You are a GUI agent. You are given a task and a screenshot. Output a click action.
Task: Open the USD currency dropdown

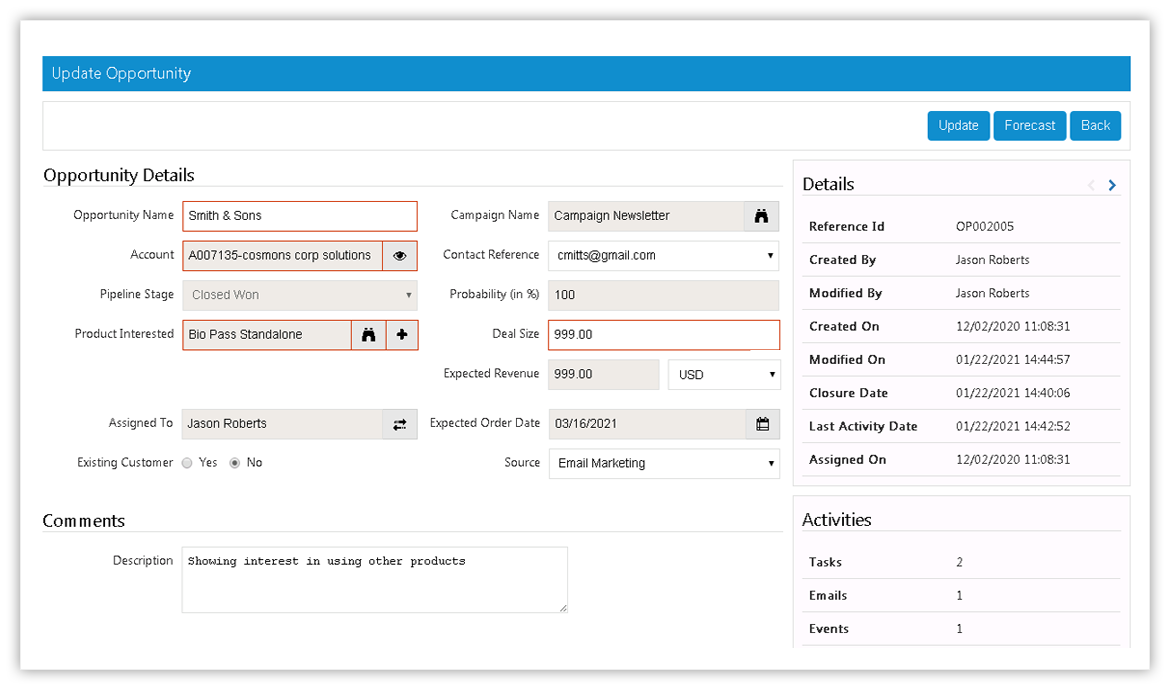[724, 375]
